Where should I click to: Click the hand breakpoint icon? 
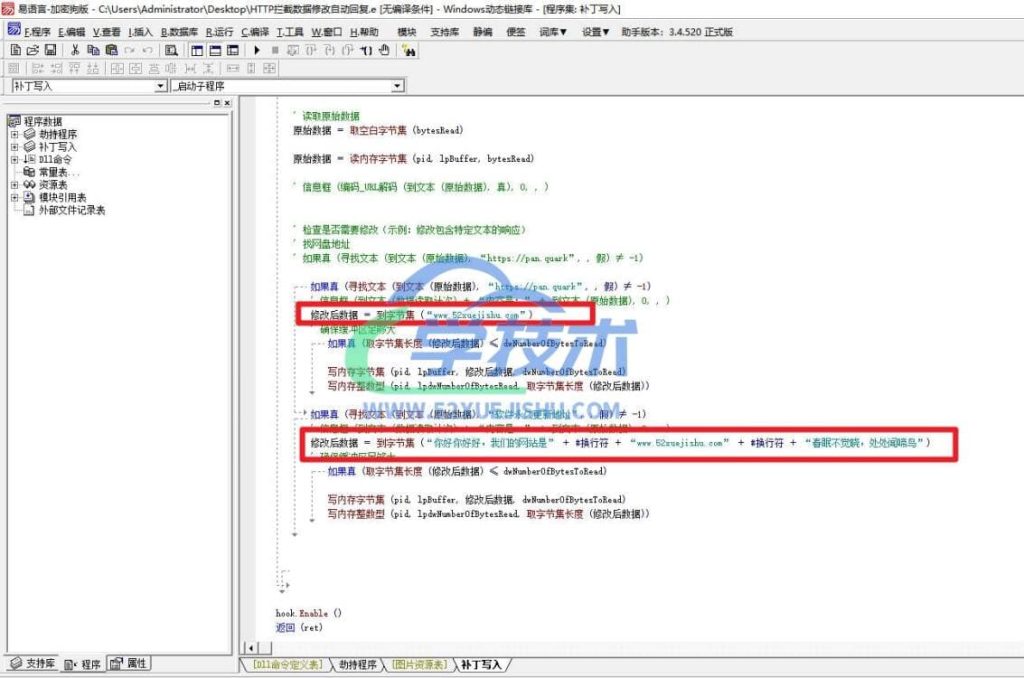tap(384, 49)
